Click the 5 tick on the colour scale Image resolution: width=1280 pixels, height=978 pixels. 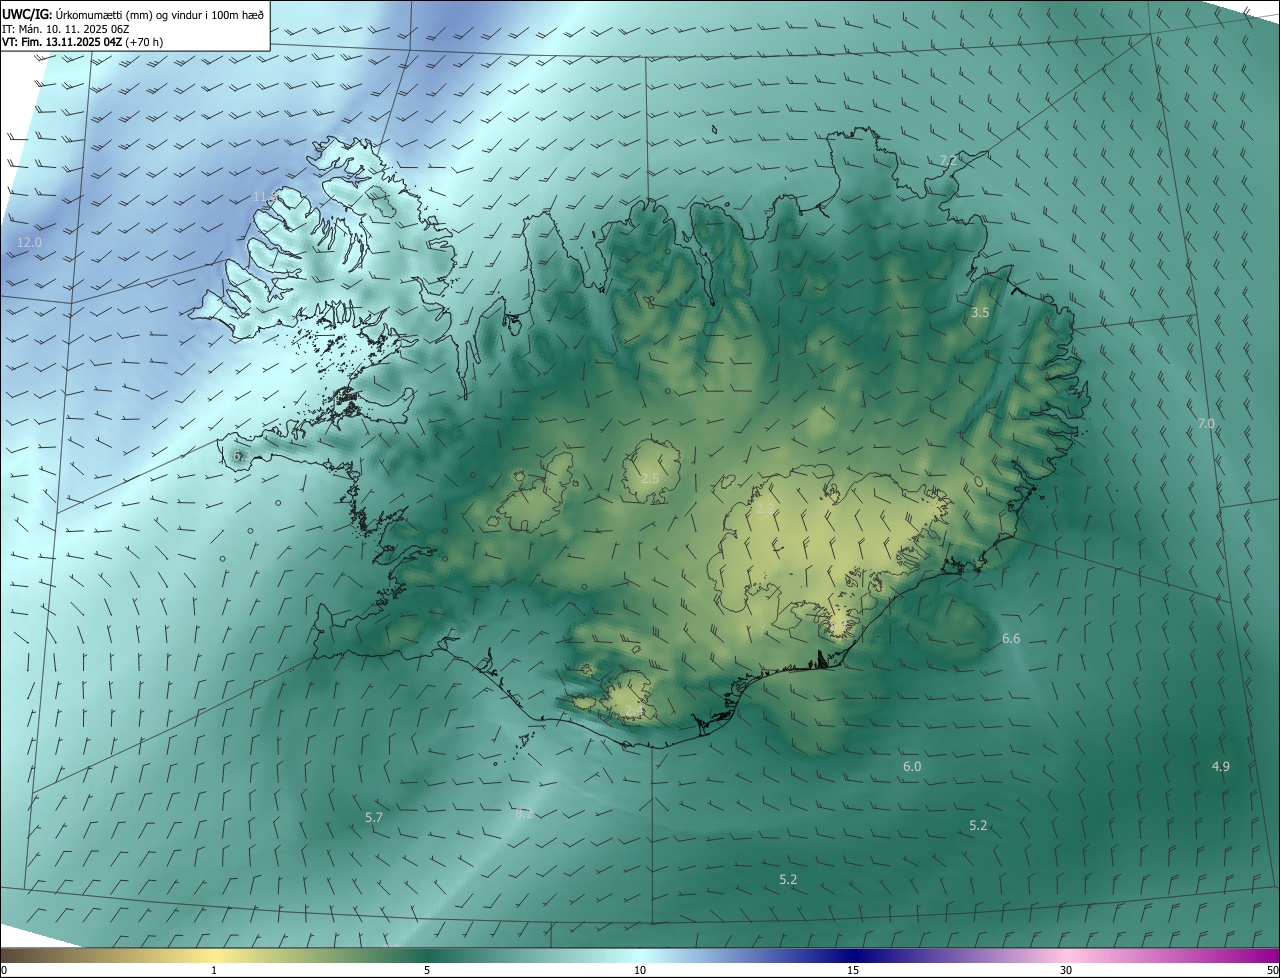point(427,970)
